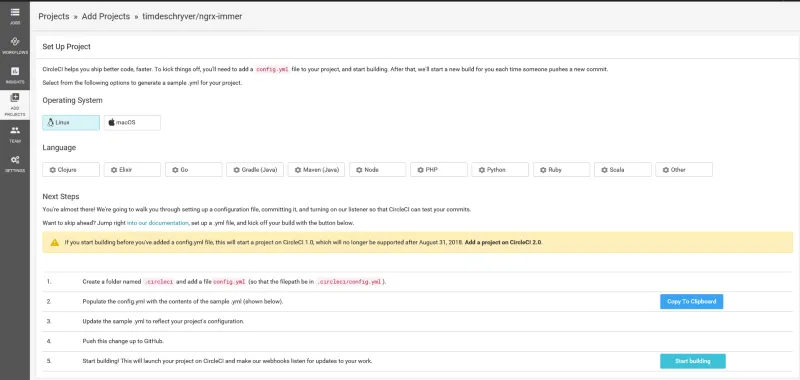
Task: Select macOS operating system option
Action: point(132,122)
